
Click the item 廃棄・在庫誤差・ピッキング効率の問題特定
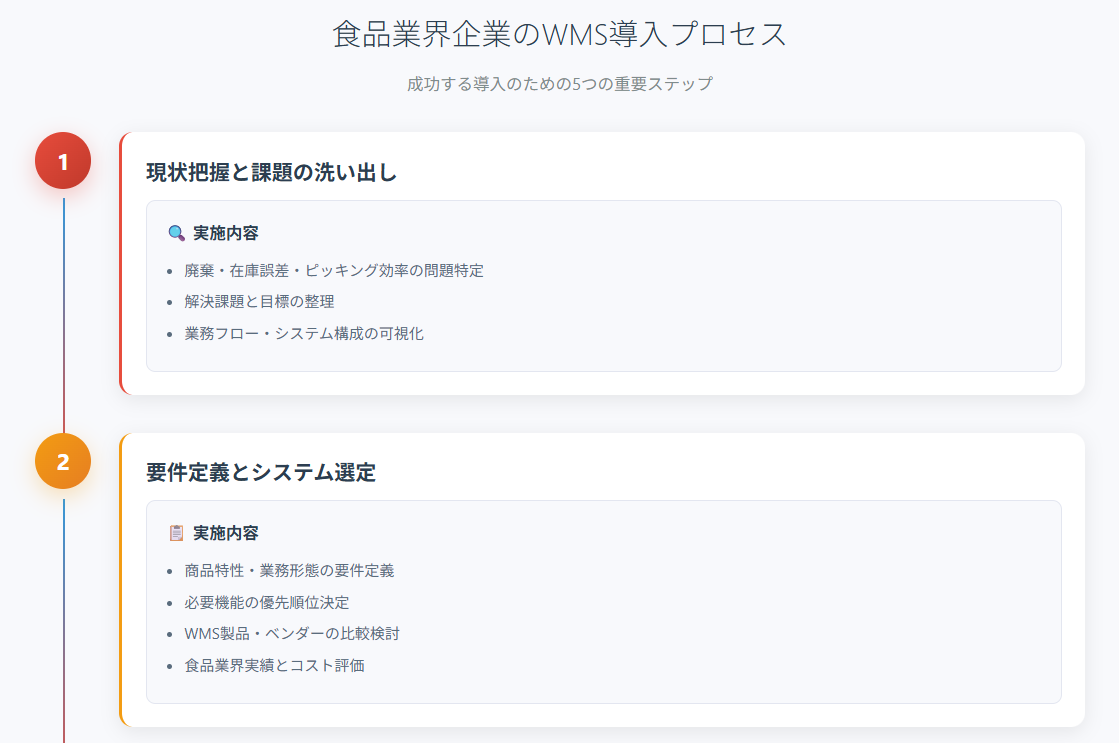click(x=333, y=270)
